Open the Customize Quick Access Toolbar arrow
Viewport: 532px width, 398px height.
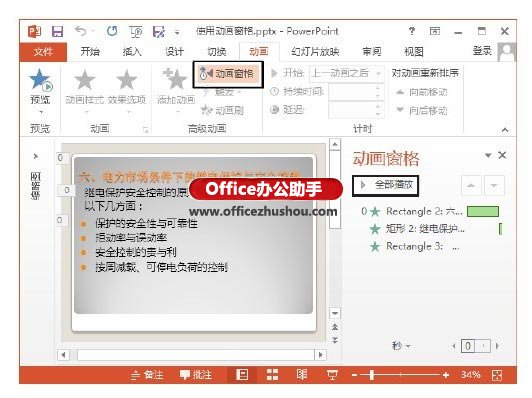tap(177, 33)
